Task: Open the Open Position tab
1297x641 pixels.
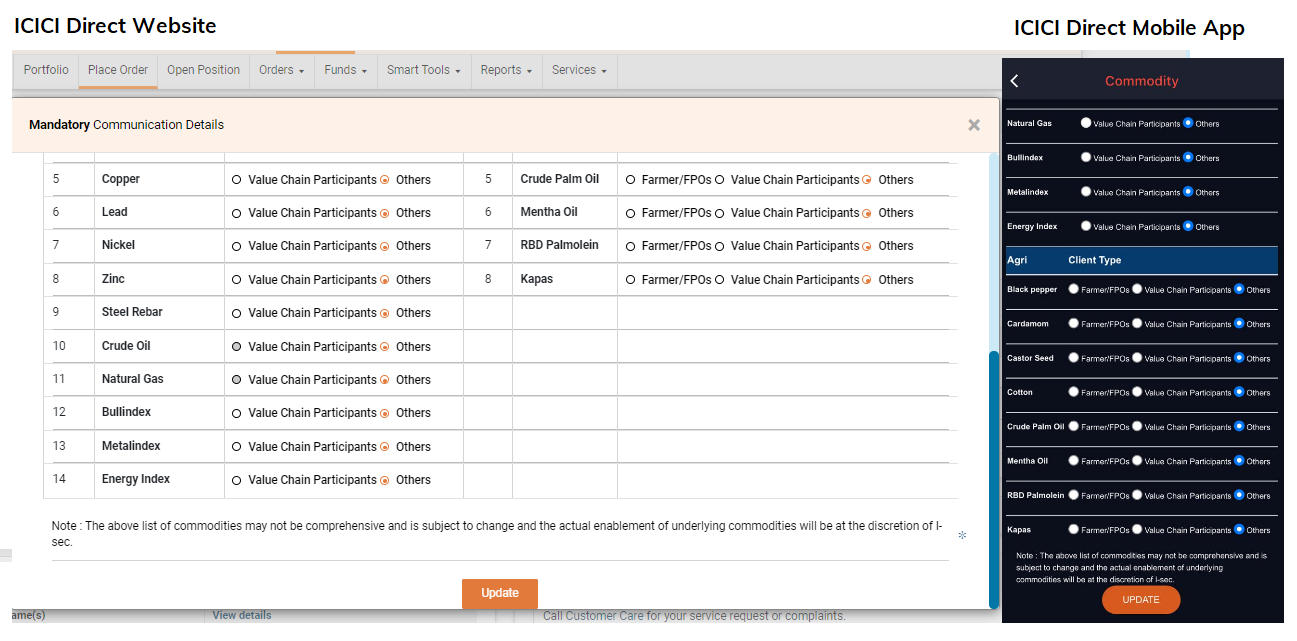Action: (x=203, y=70)
